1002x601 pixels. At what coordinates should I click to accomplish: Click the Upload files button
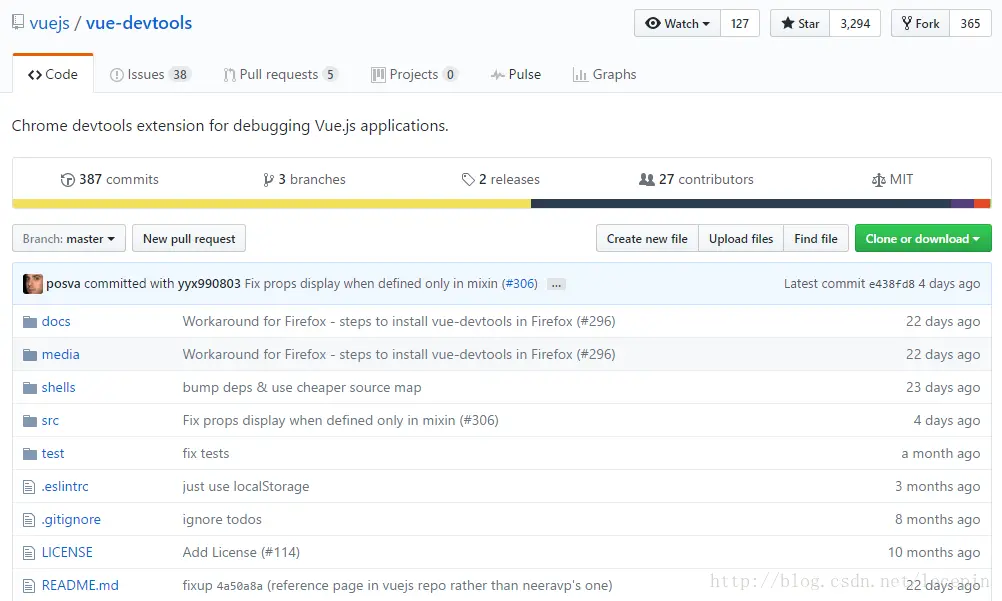[741, 238]
